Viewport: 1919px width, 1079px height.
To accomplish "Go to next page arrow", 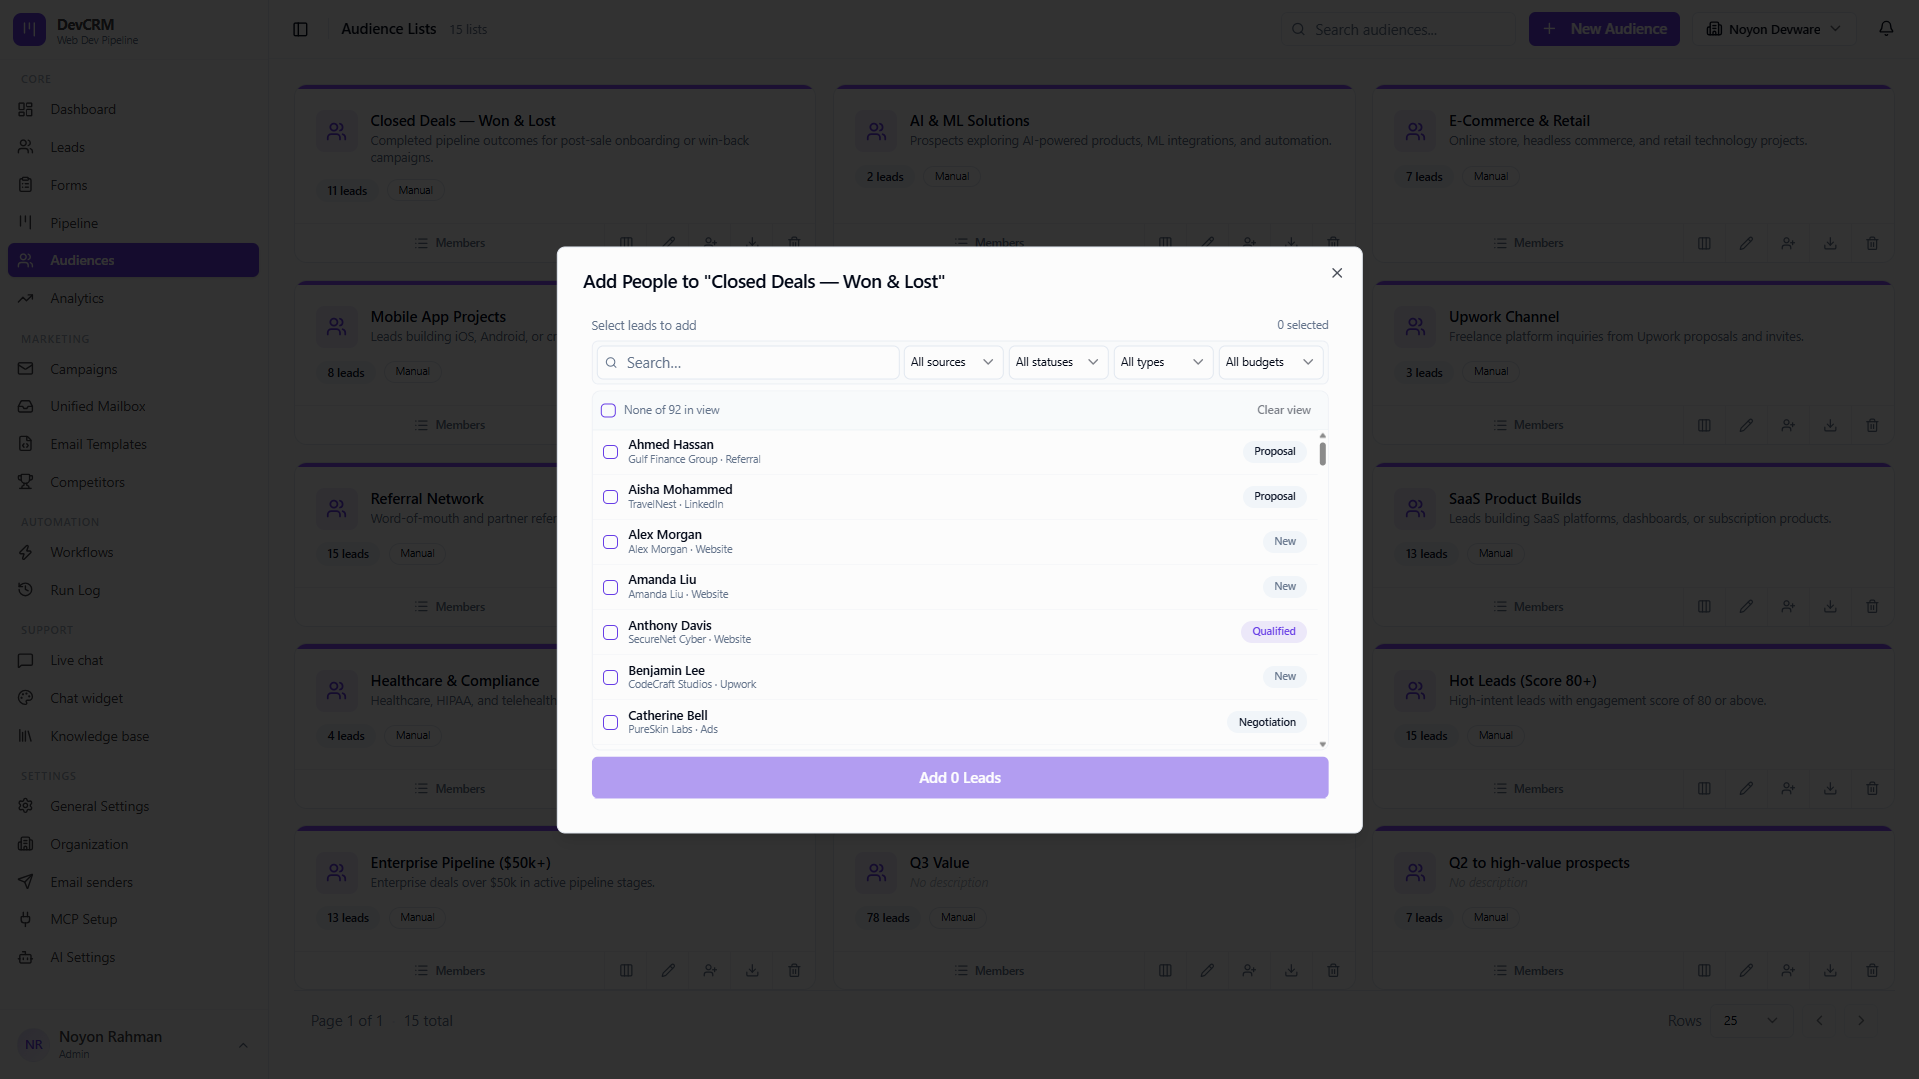I will point(1861,1021).
